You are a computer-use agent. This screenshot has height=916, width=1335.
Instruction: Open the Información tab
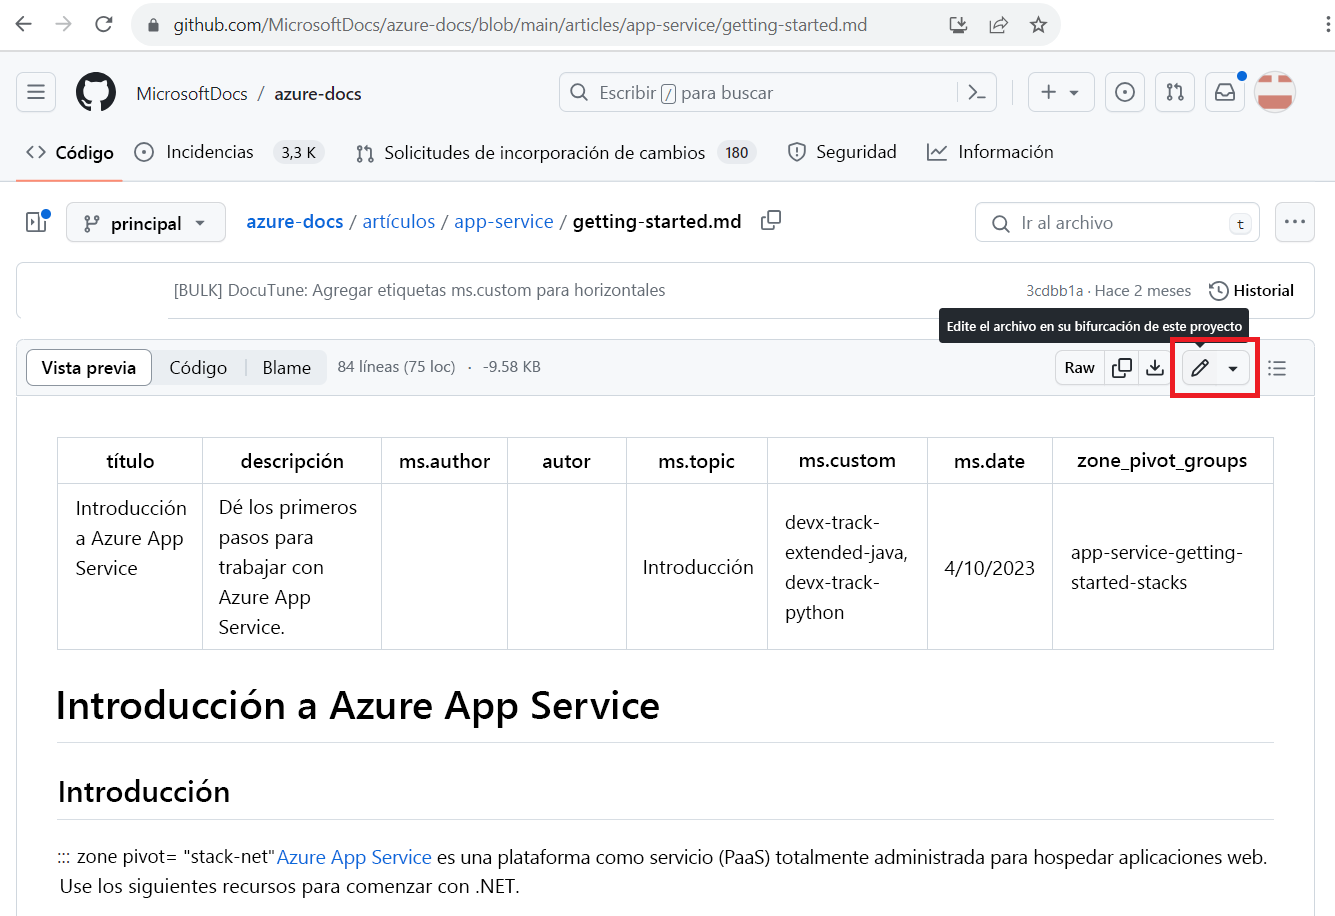tap(990, 152)
